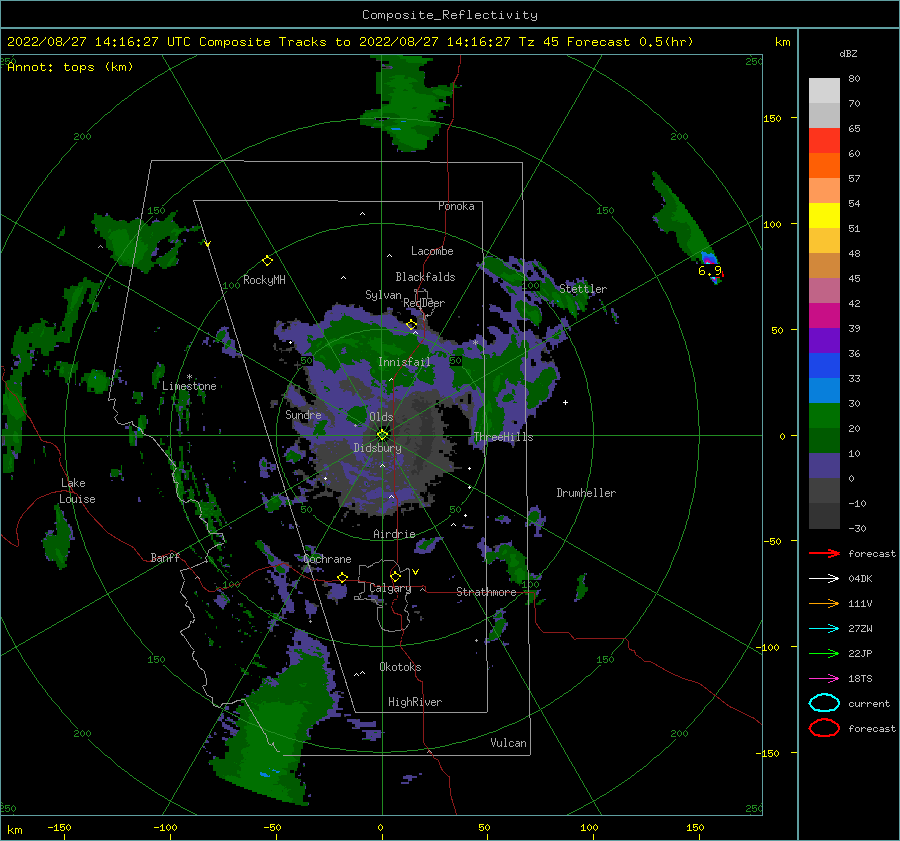Screen dimensions: 900x841
Task: Click the 150 value on right km axis
Action: tap(772, 118)
